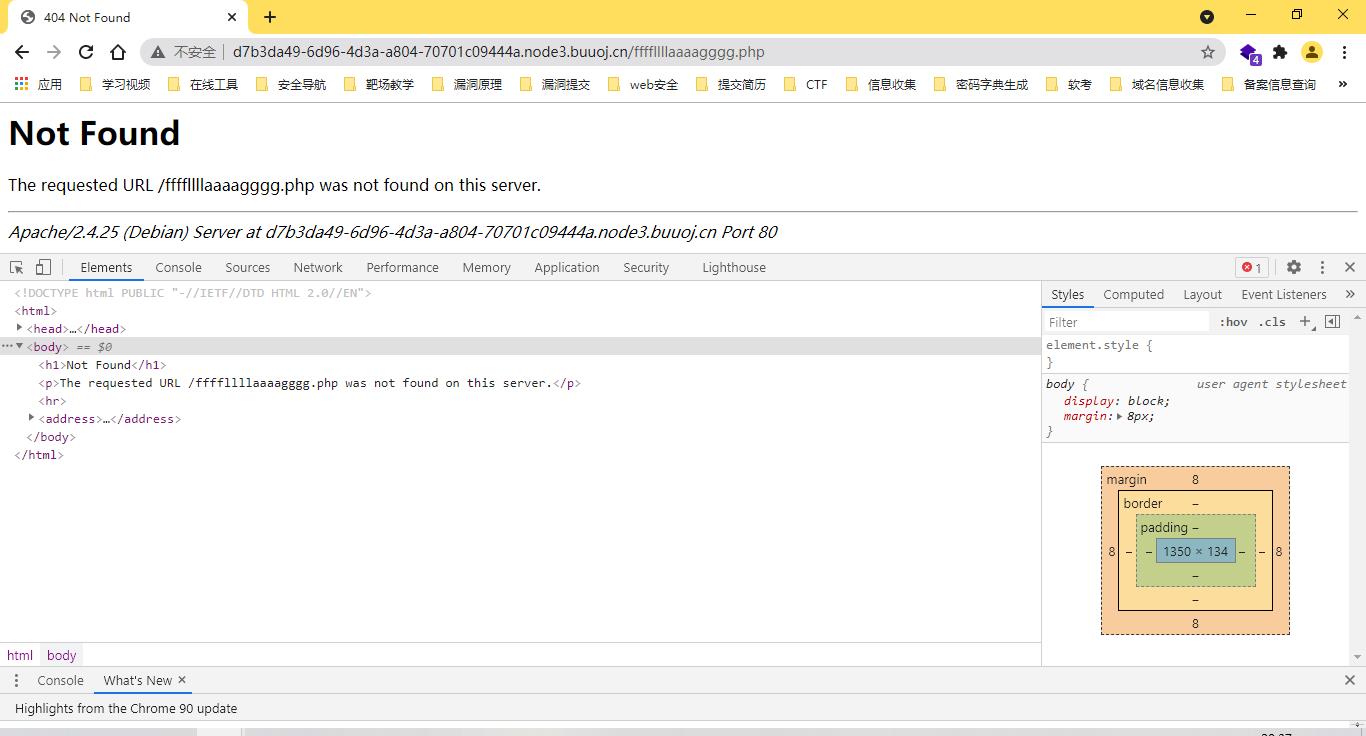The height and width of the screenshot is (736, 1366).
Task: Toggle the .cls class editor
Action: pos(1272,322)
